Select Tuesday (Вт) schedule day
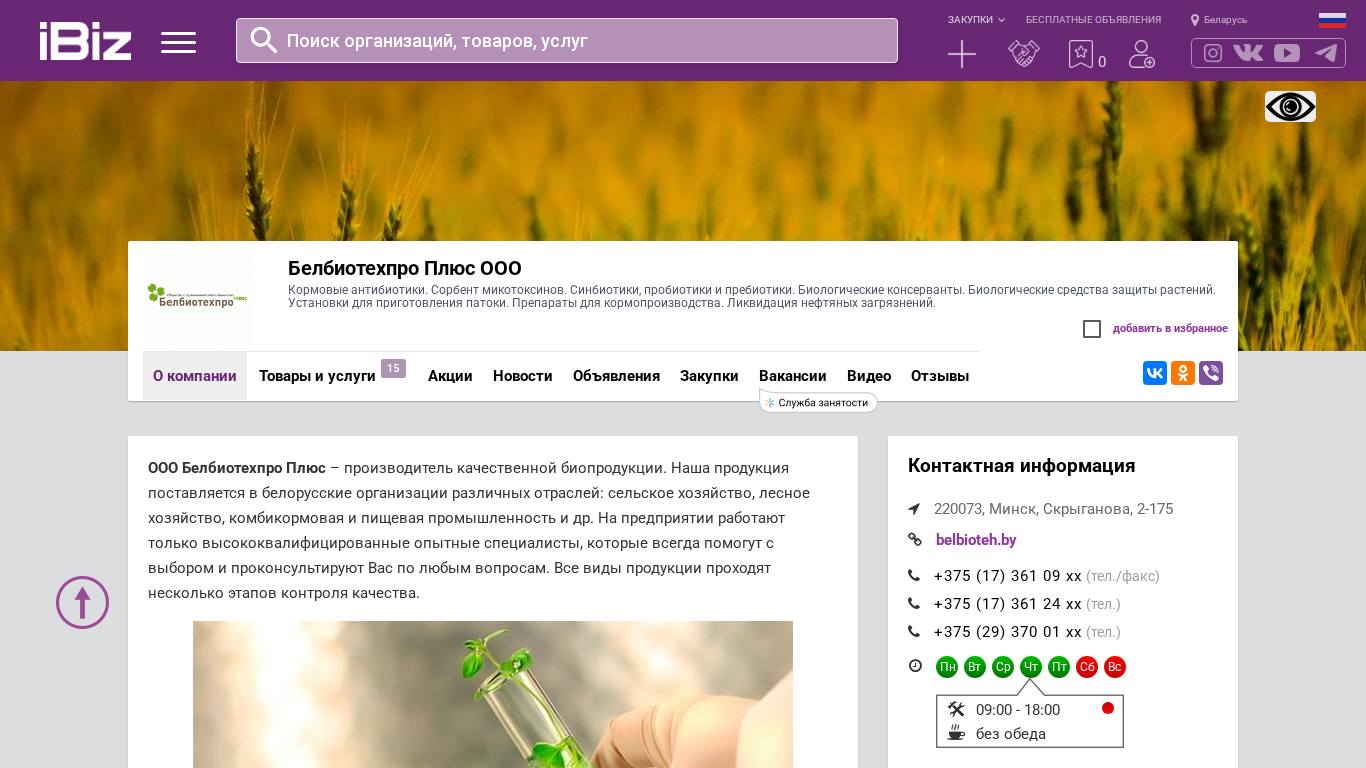The width and height of the screenshot is (1366, 768). pos(975,667)
